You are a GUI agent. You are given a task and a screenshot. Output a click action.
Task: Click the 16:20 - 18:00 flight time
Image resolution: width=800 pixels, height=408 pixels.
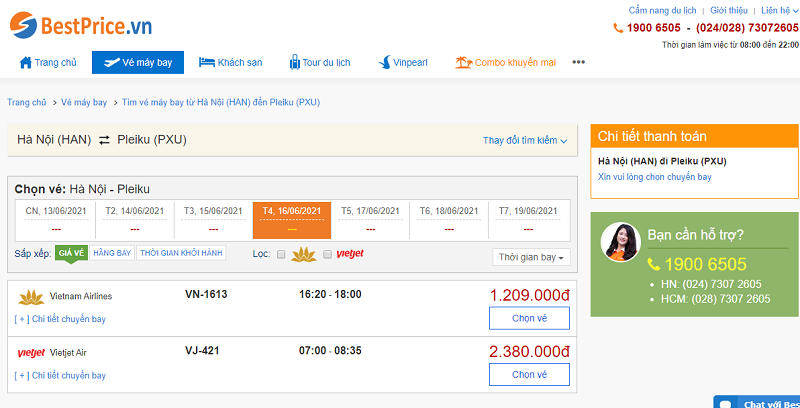coord(330,294)
